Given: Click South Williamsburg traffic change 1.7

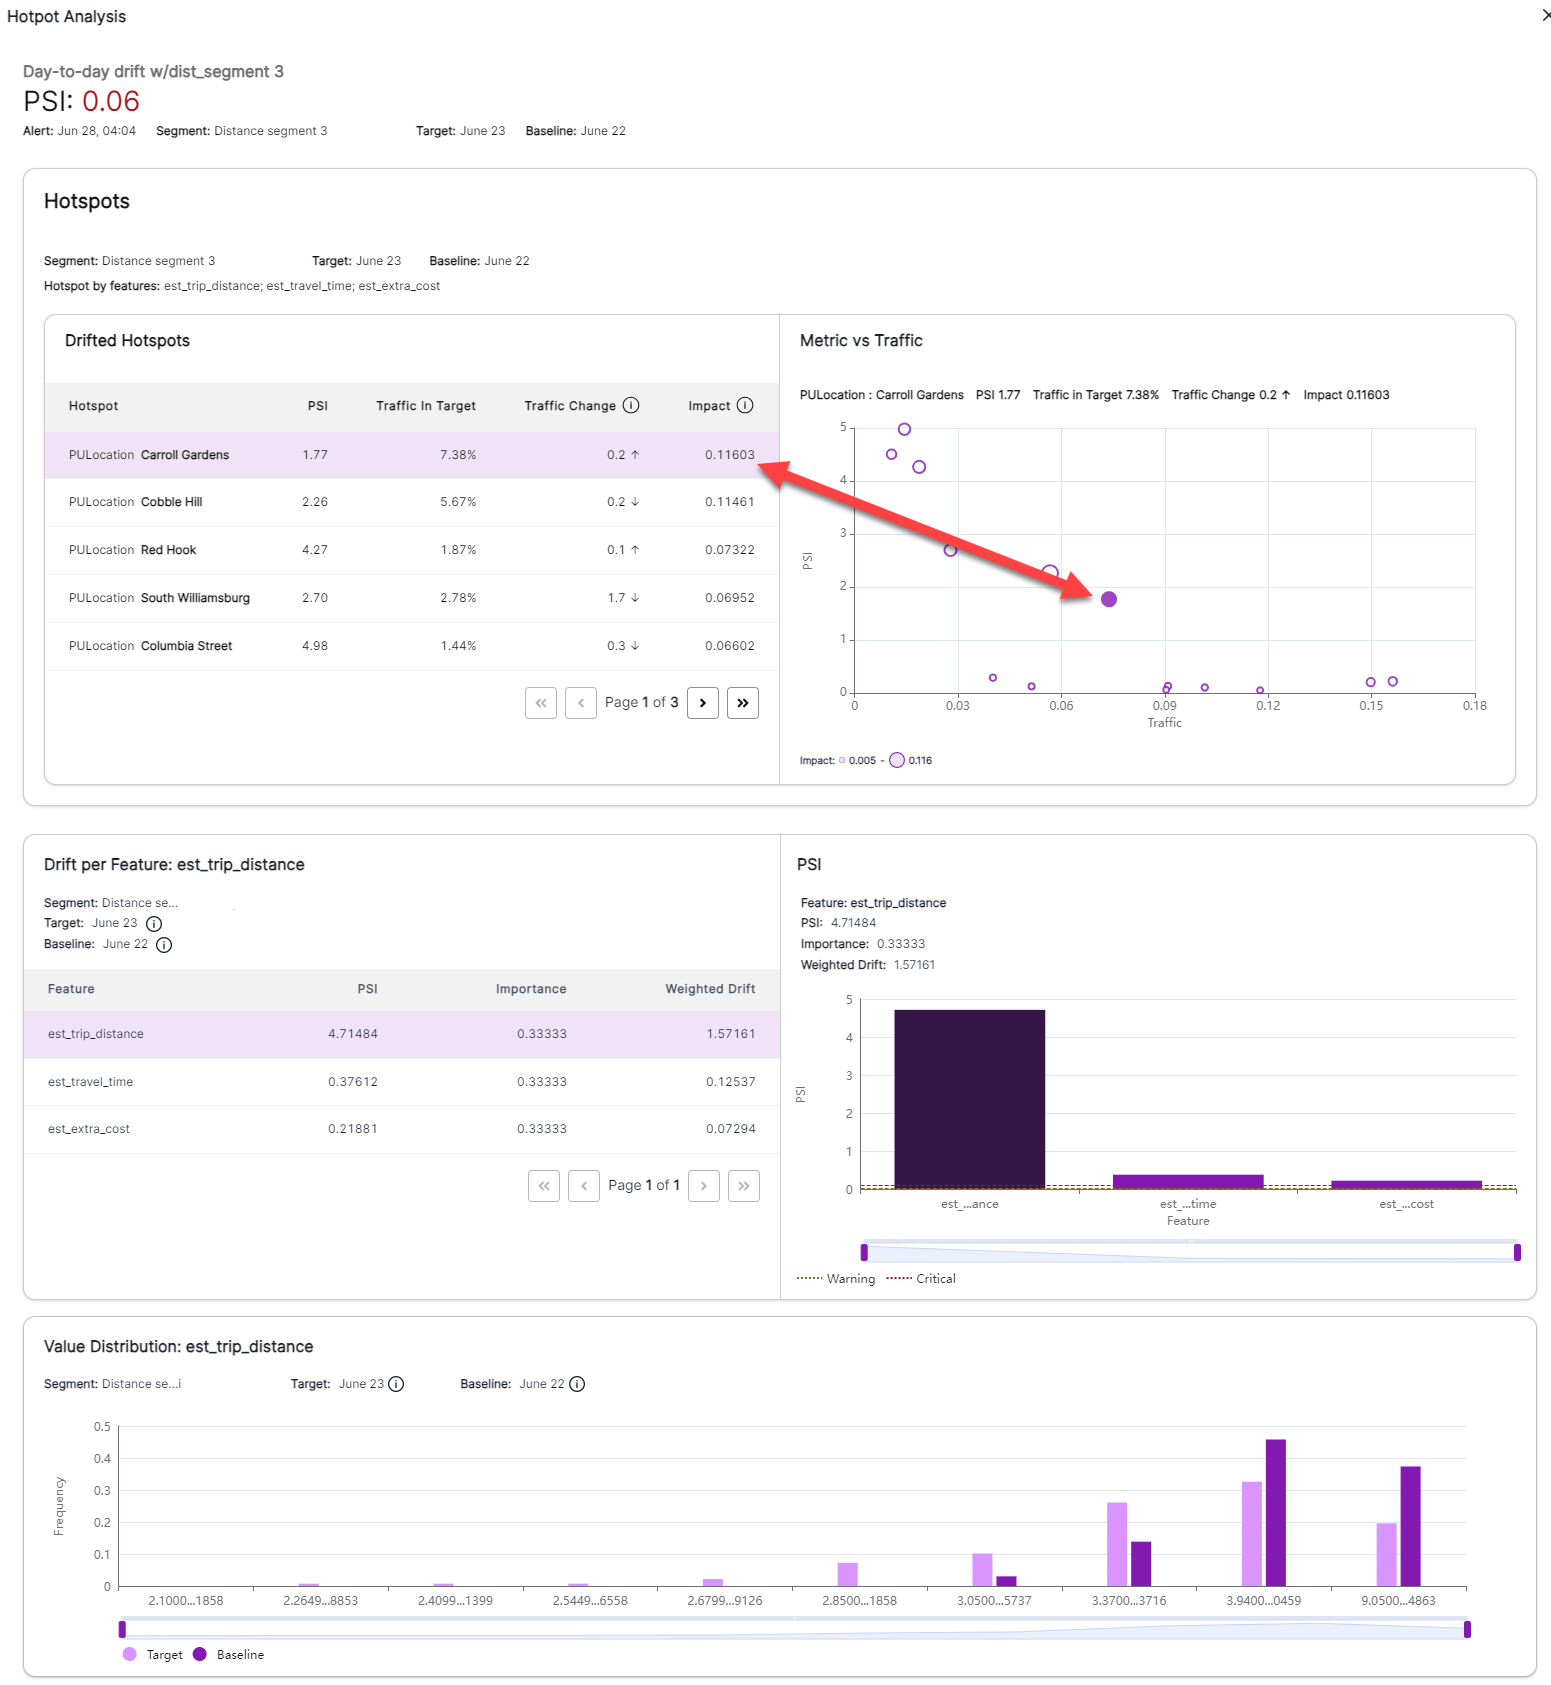Looking at the screenshot, I should coord(623,598).
